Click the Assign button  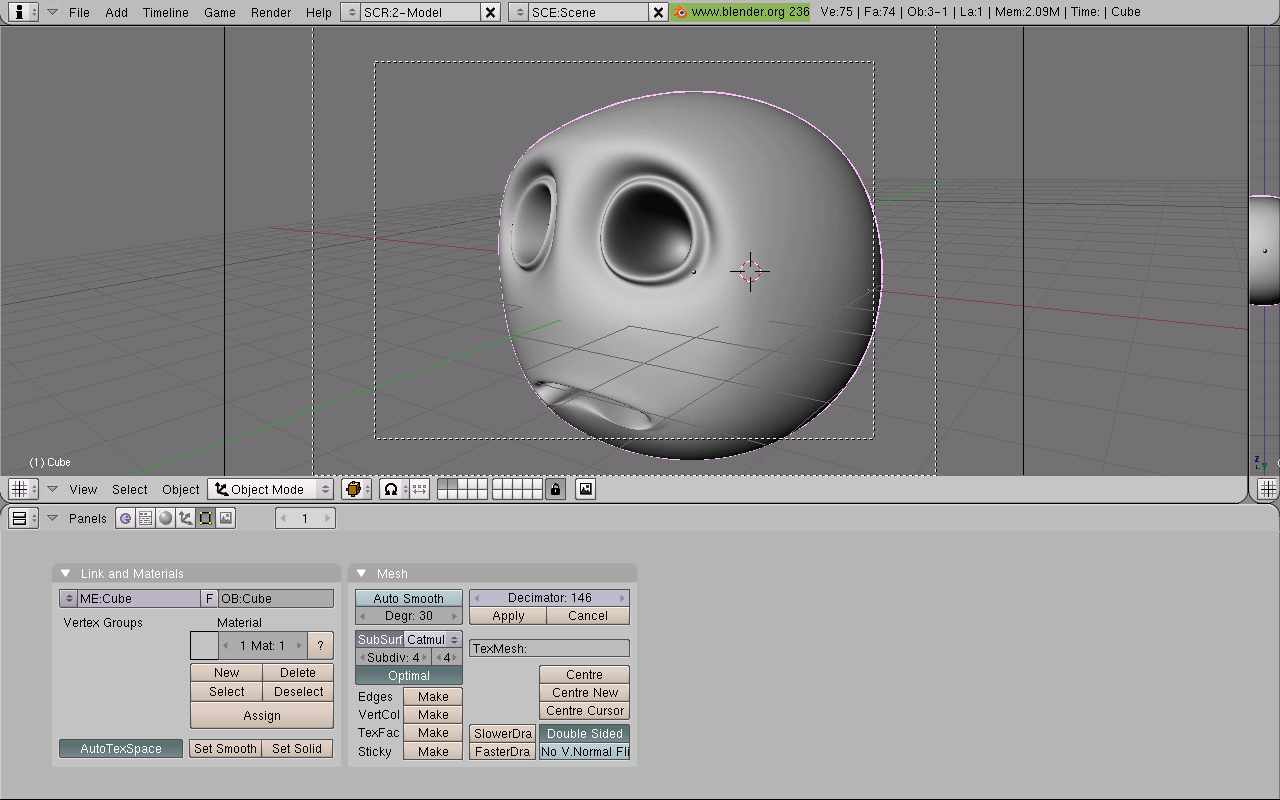point(262,716)
